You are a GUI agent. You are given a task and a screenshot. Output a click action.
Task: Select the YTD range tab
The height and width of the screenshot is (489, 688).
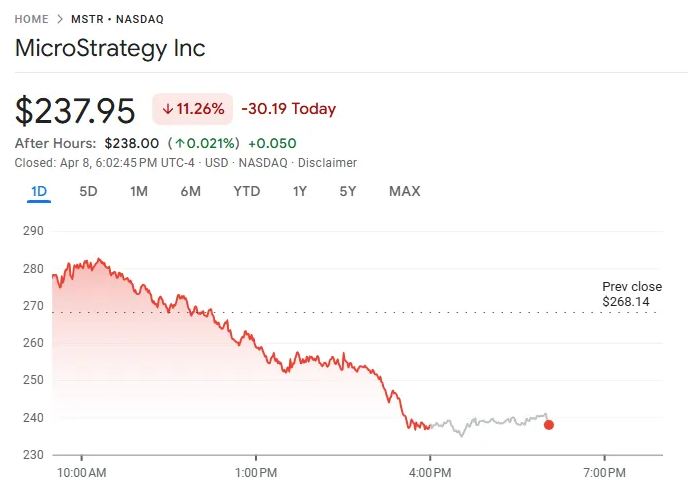[x=246, y=191]
